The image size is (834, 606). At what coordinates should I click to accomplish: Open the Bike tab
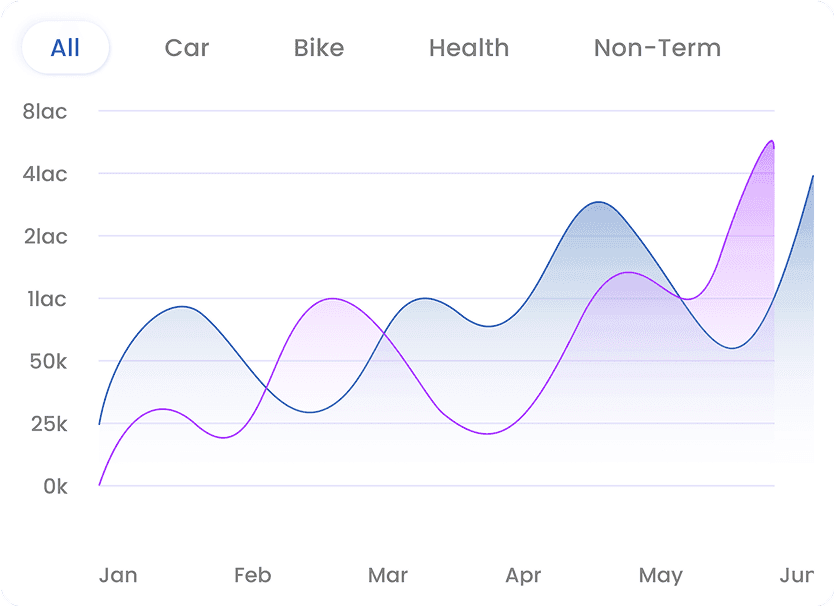click(x=319, y=48)
